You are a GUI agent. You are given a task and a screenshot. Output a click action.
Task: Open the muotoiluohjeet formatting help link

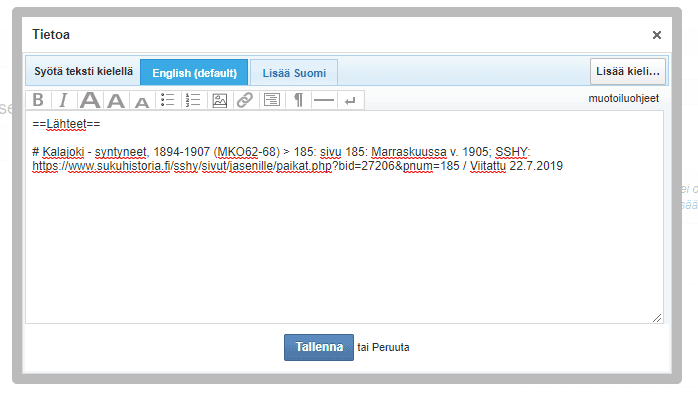623,98
